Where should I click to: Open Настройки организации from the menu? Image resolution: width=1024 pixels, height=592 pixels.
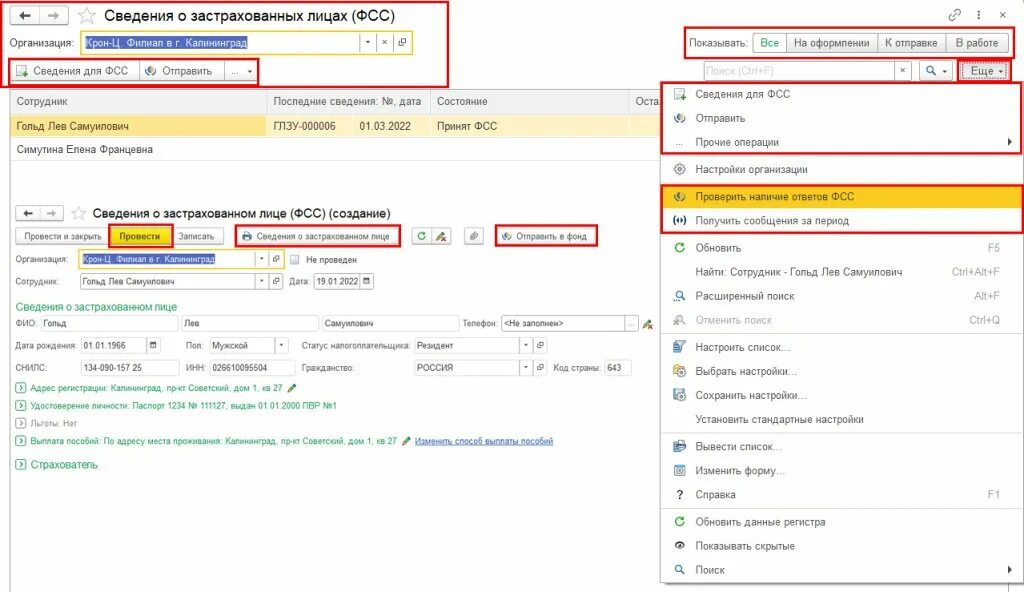point(841,169)
